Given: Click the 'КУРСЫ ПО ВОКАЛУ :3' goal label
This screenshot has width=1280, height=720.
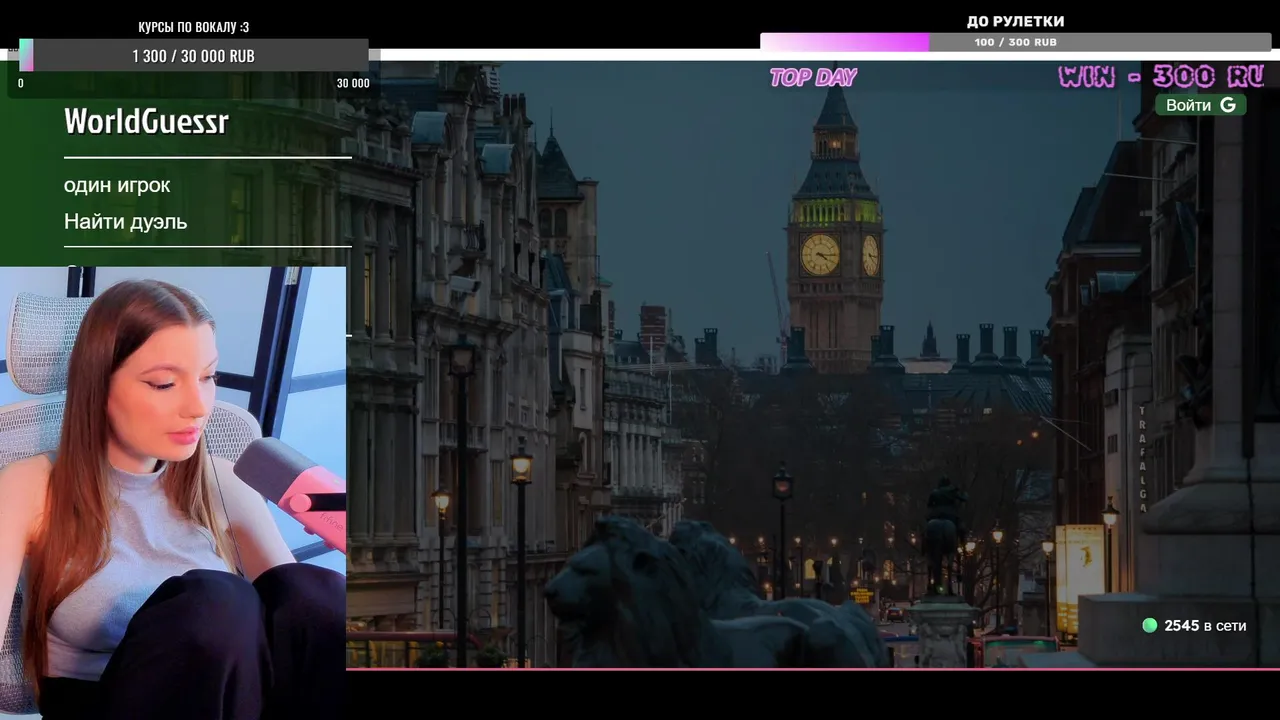Looking at the screenshot, I should pos(194,27).
